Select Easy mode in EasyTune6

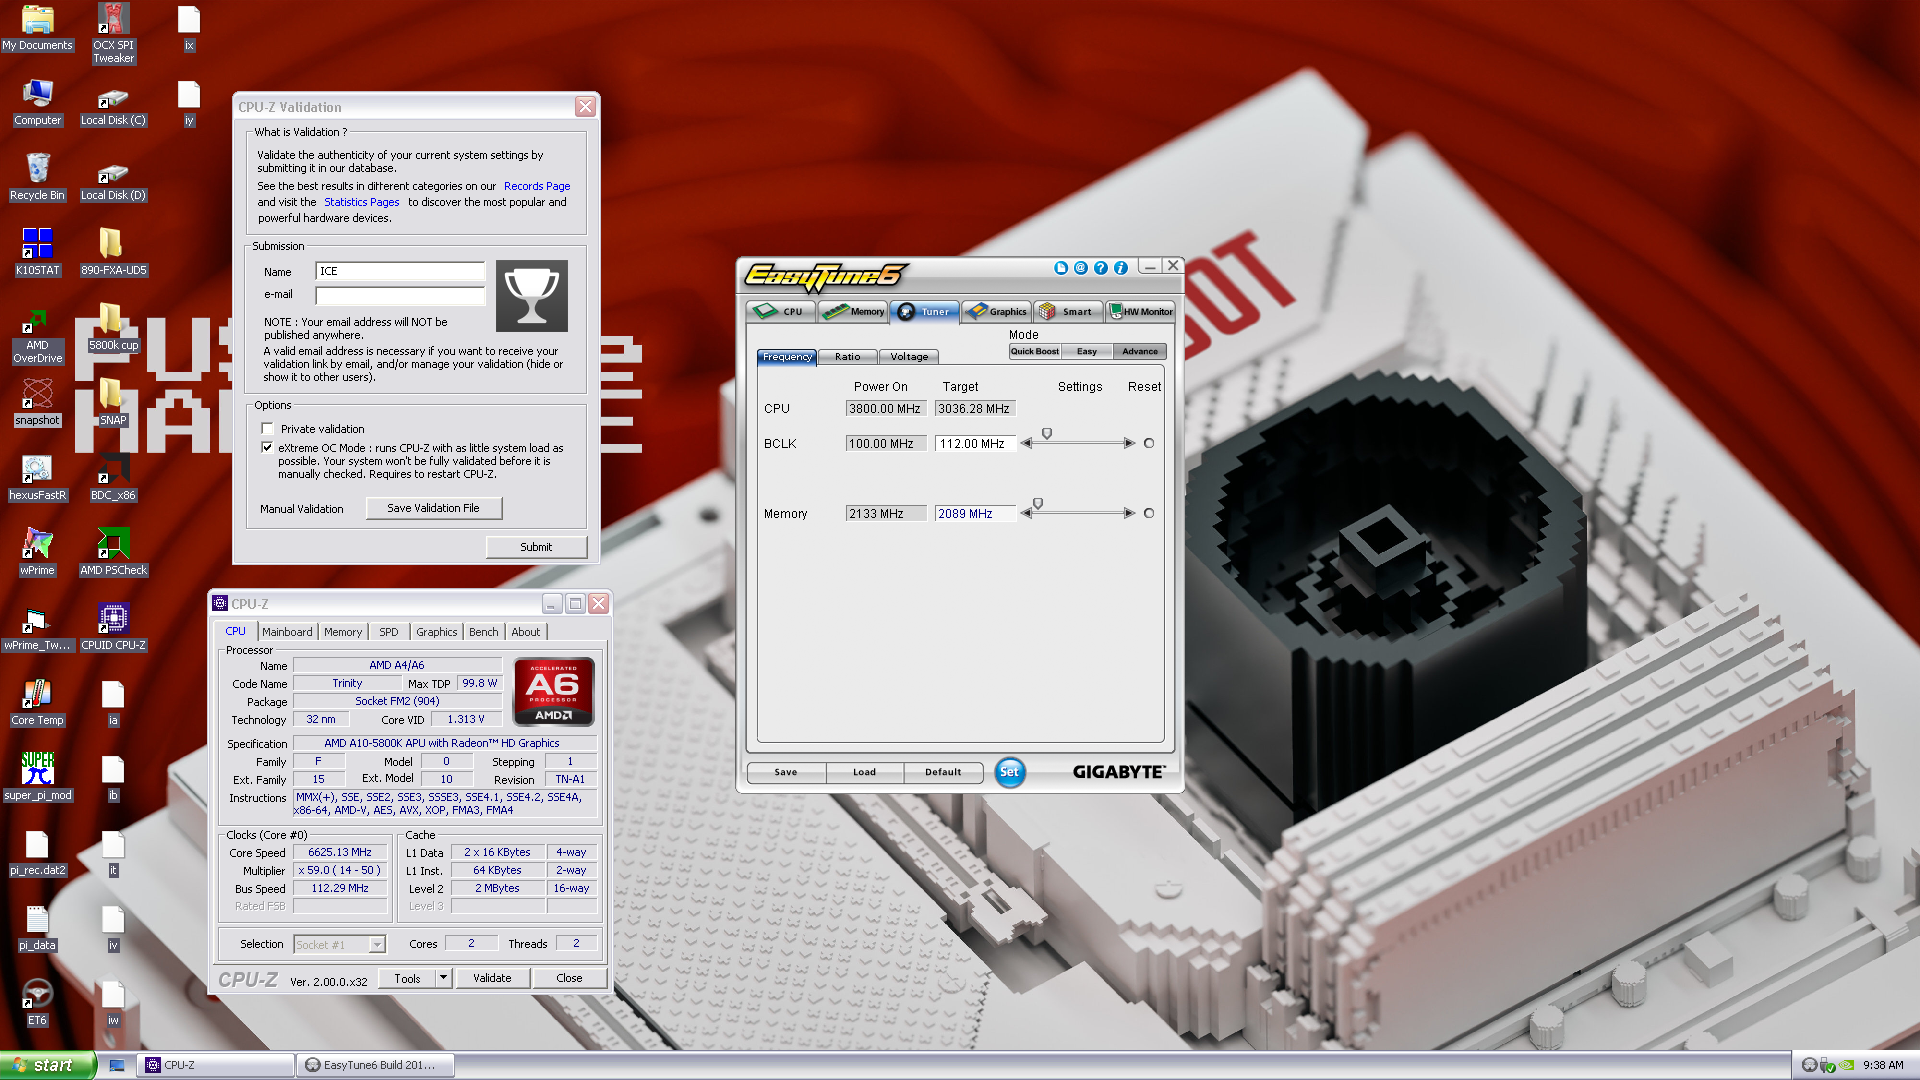click(1087, 351)
